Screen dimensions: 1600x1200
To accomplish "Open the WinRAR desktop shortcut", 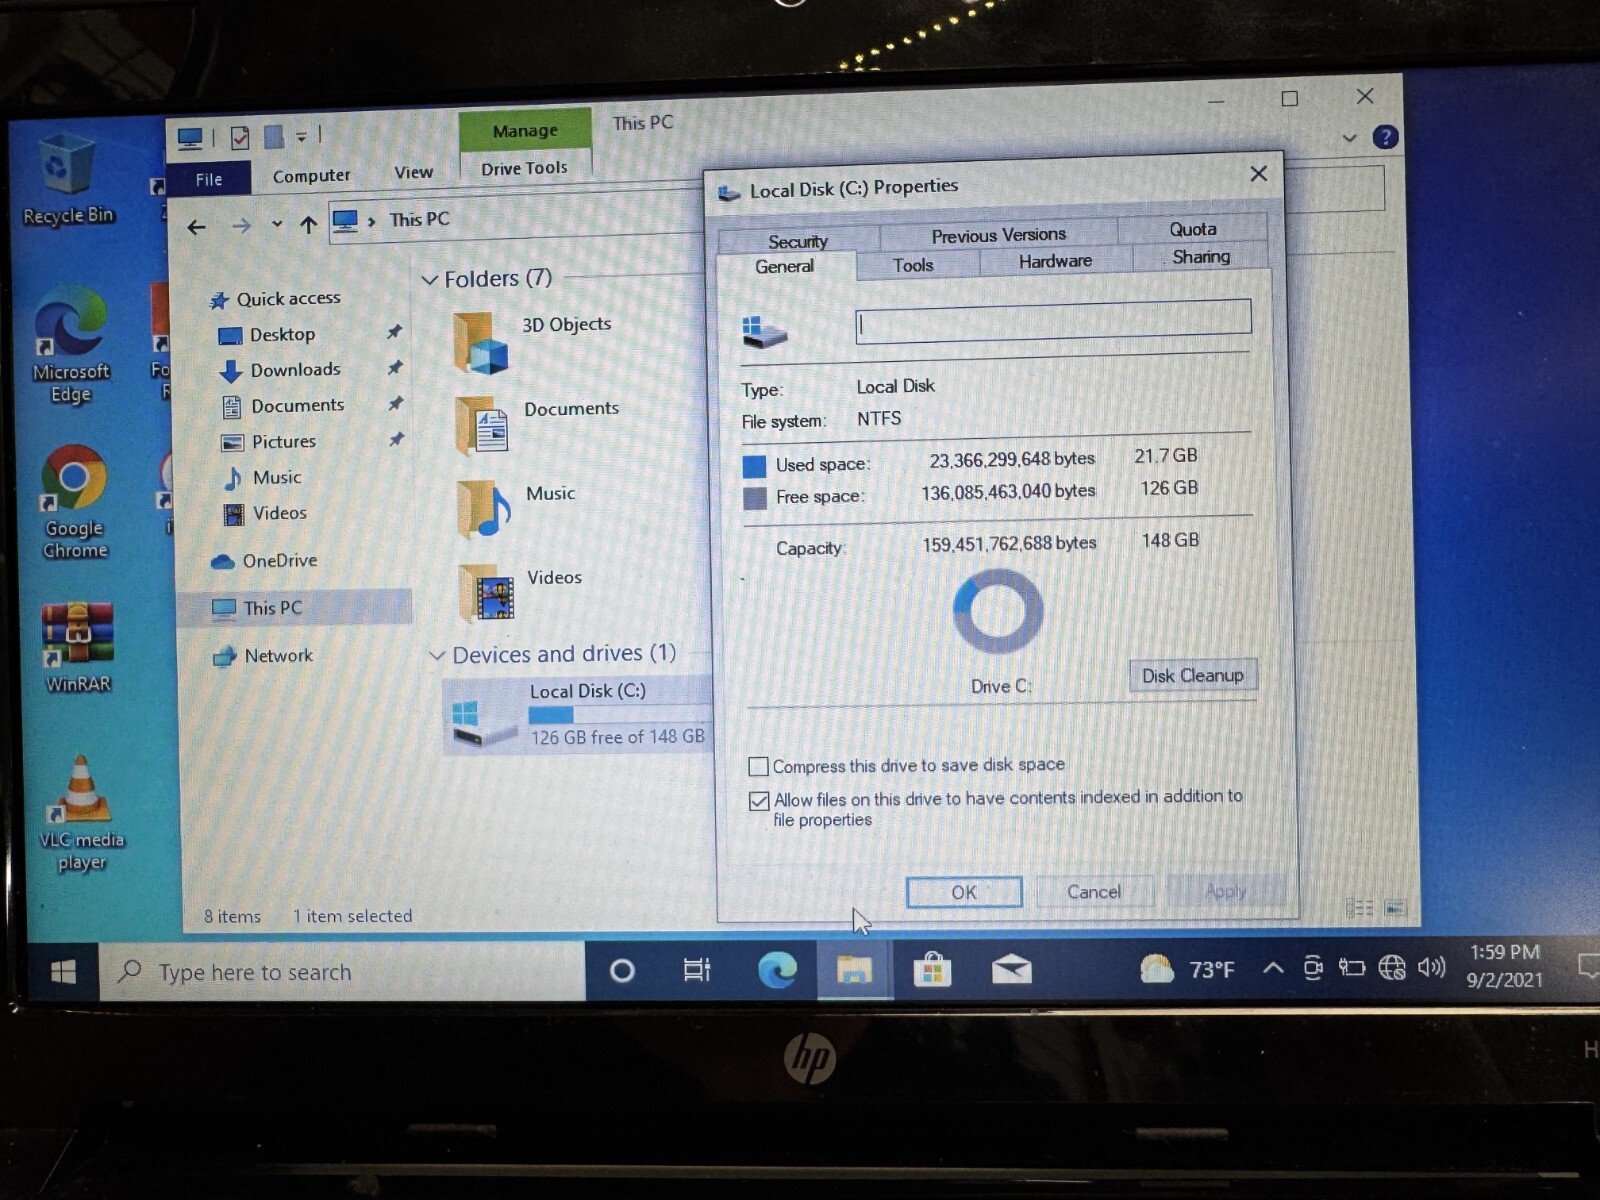I will [x=77, y=647].
